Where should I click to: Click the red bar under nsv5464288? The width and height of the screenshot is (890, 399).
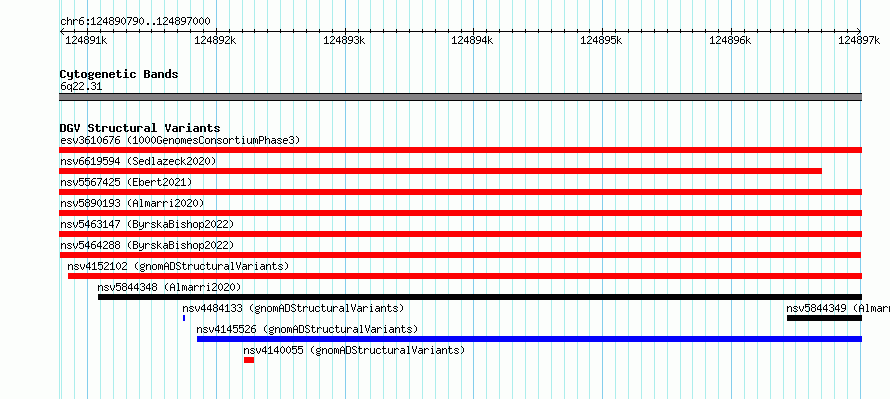[x=460, y=255]
